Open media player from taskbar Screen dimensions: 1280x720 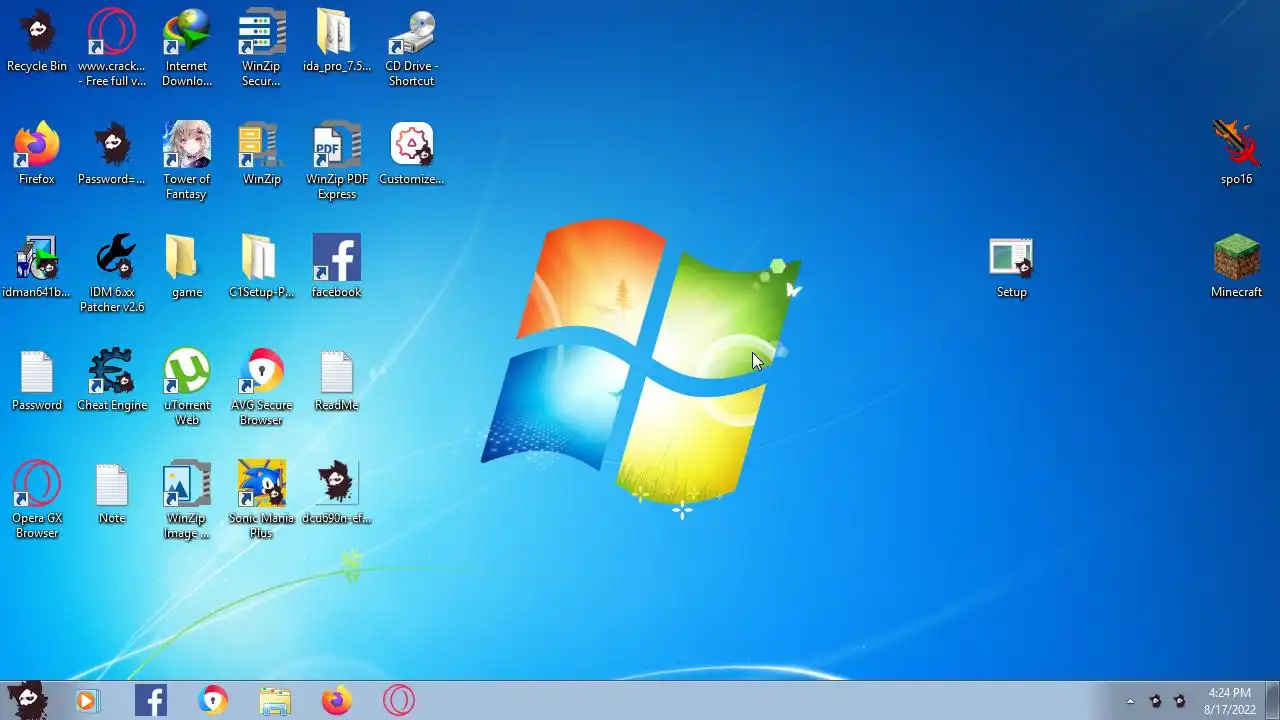pos(88,701)
